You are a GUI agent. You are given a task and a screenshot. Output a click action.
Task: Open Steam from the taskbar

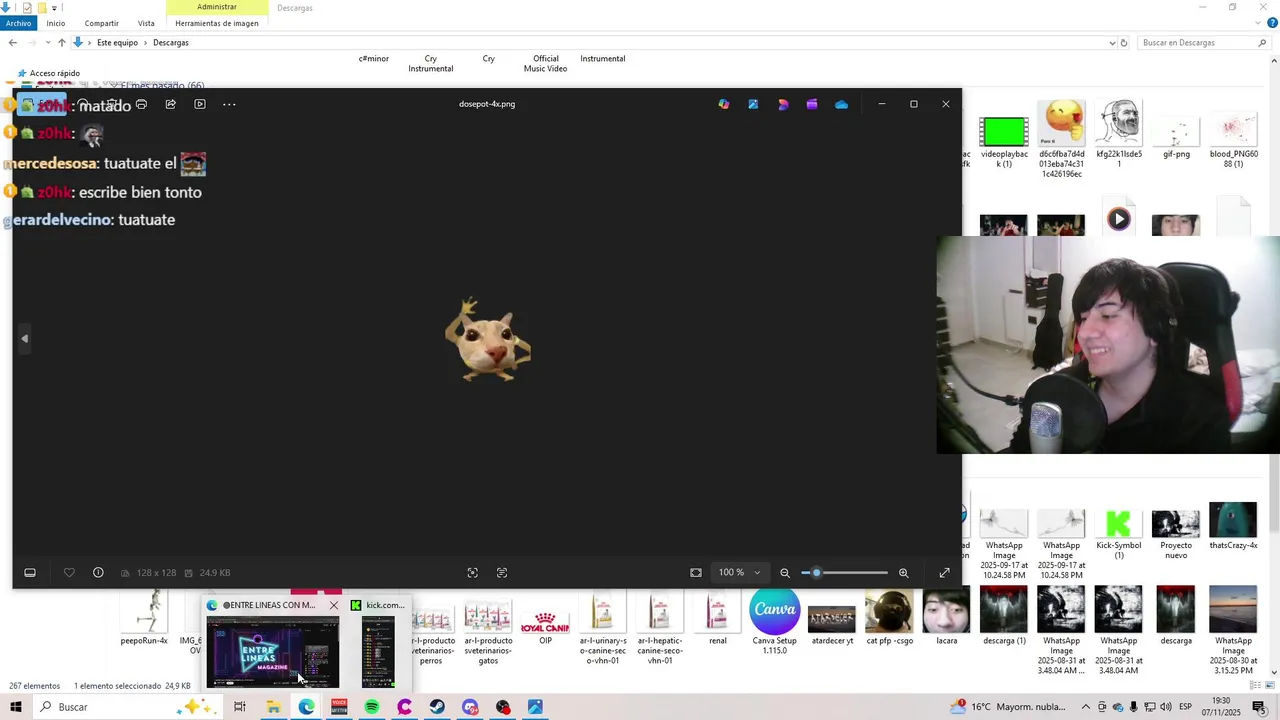click(x=437, y=707)
